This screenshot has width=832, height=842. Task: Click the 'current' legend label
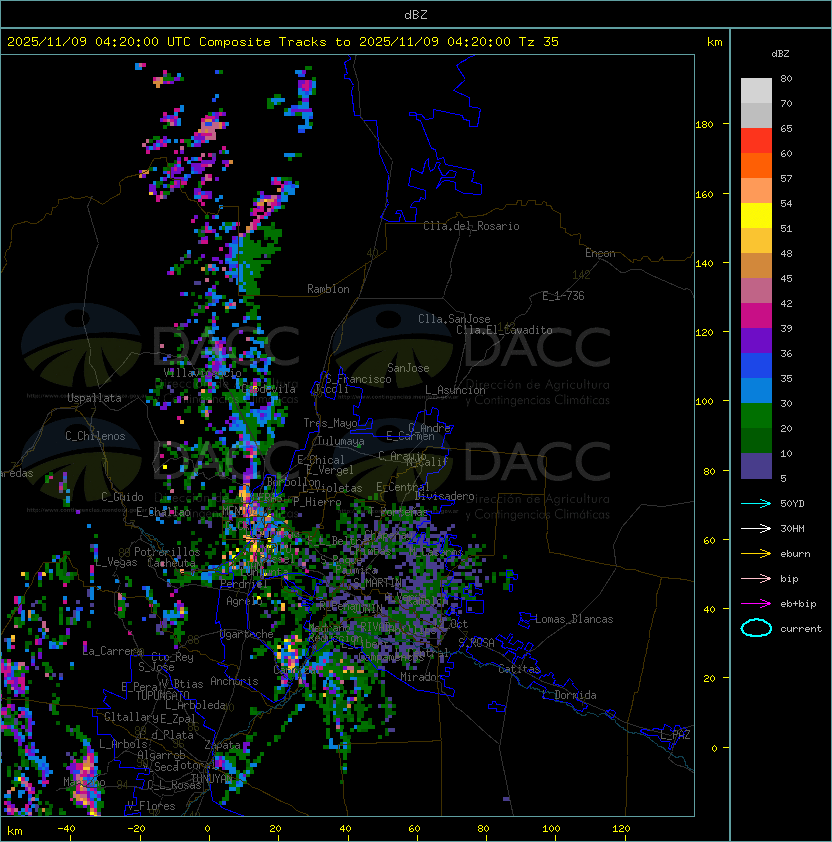(801, 629)
